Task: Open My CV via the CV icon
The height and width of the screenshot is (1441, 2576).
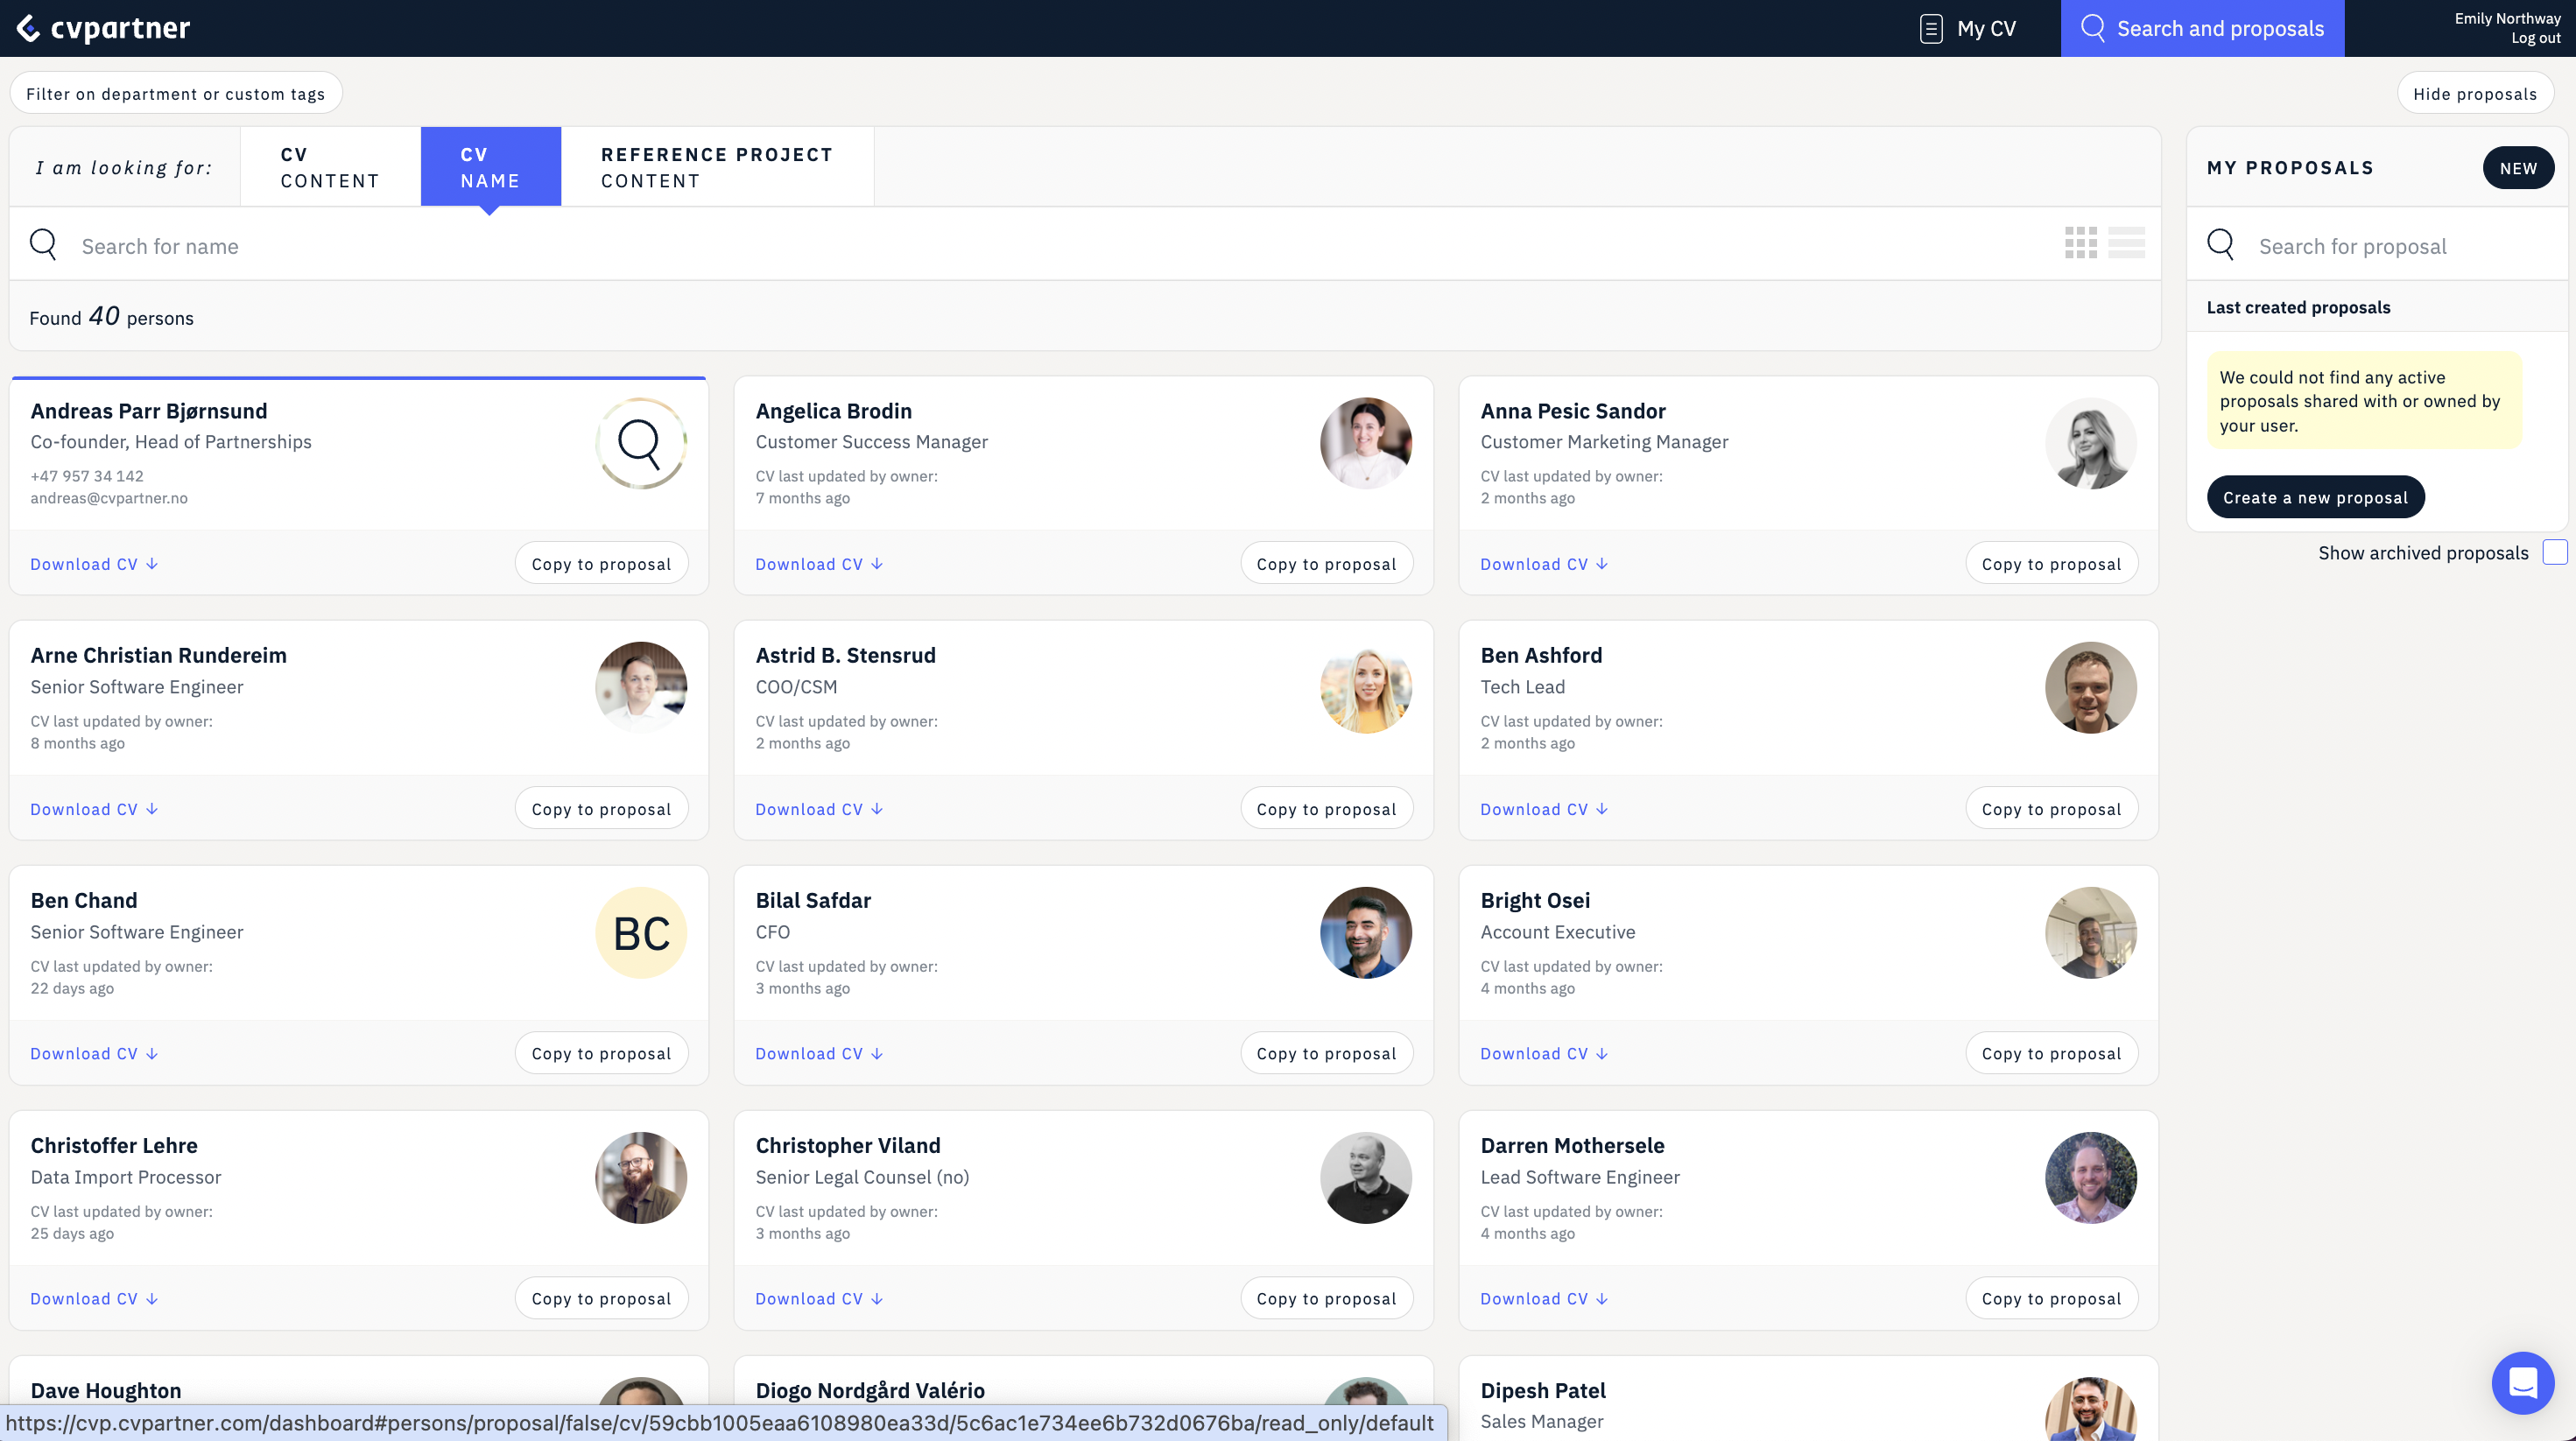Action: click(1930, 28)
